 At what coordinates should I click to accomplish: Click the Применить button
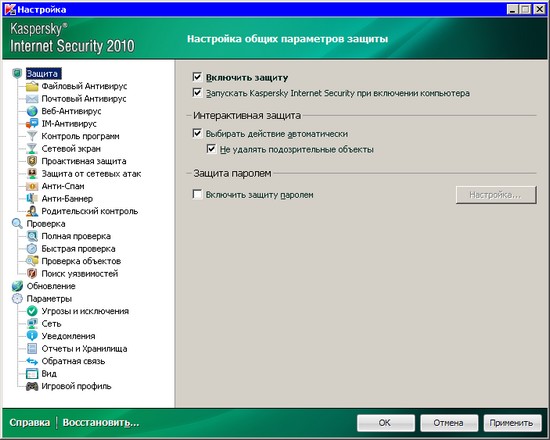pyautogui.click(x=512, y=423)
